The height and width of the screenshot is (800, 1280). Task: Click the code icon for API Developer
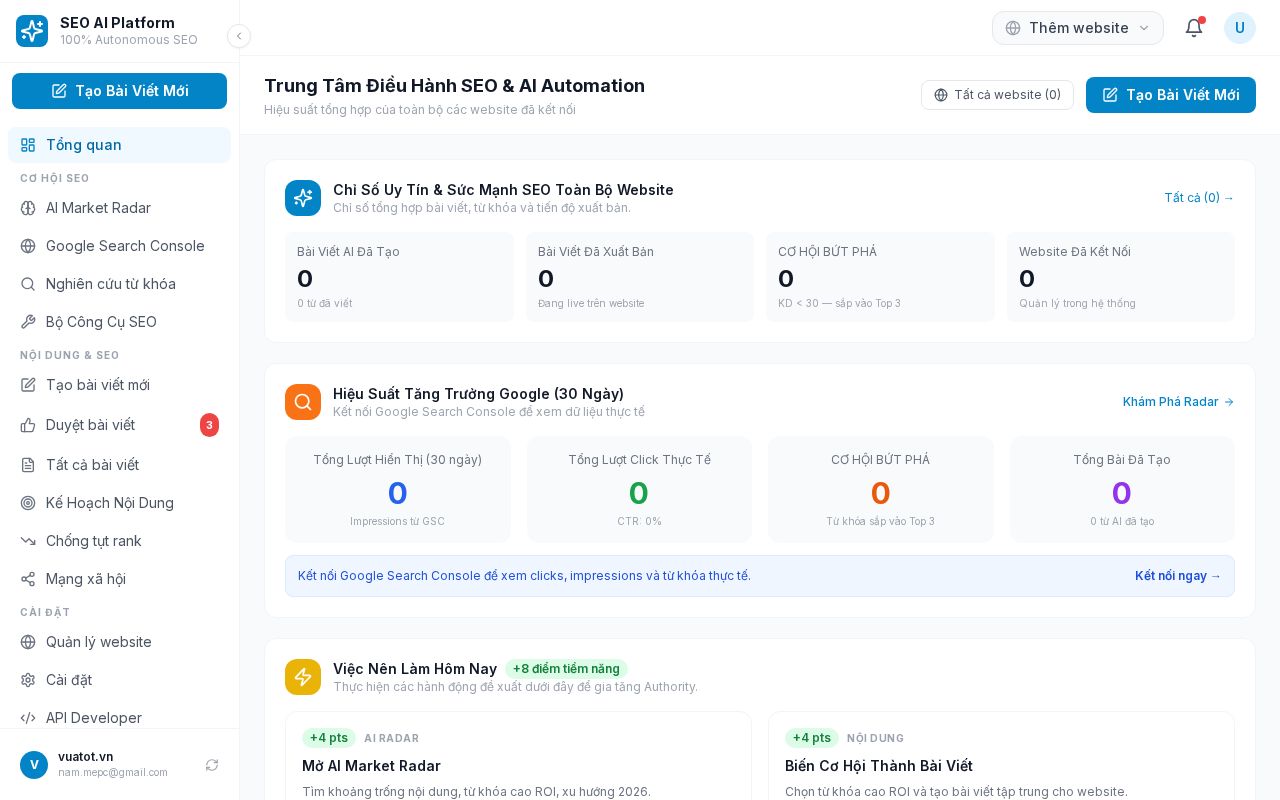point(28,718)
